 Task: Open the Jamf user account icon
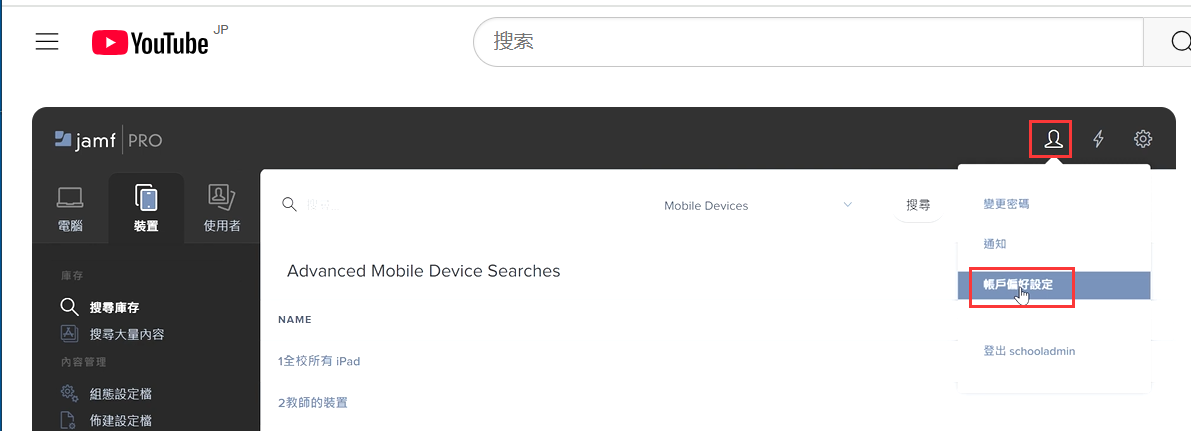tap(1052, 139)
